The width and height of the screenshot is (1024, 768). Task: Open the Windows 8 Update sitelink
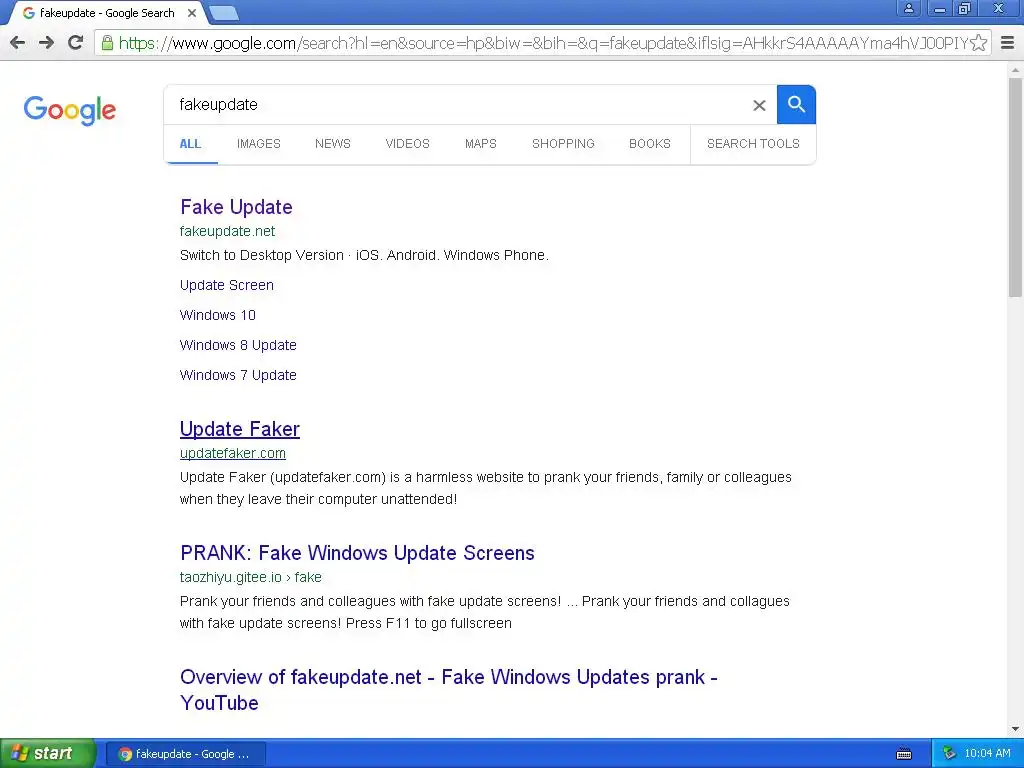pyautogui.click(x=238, y=345)
